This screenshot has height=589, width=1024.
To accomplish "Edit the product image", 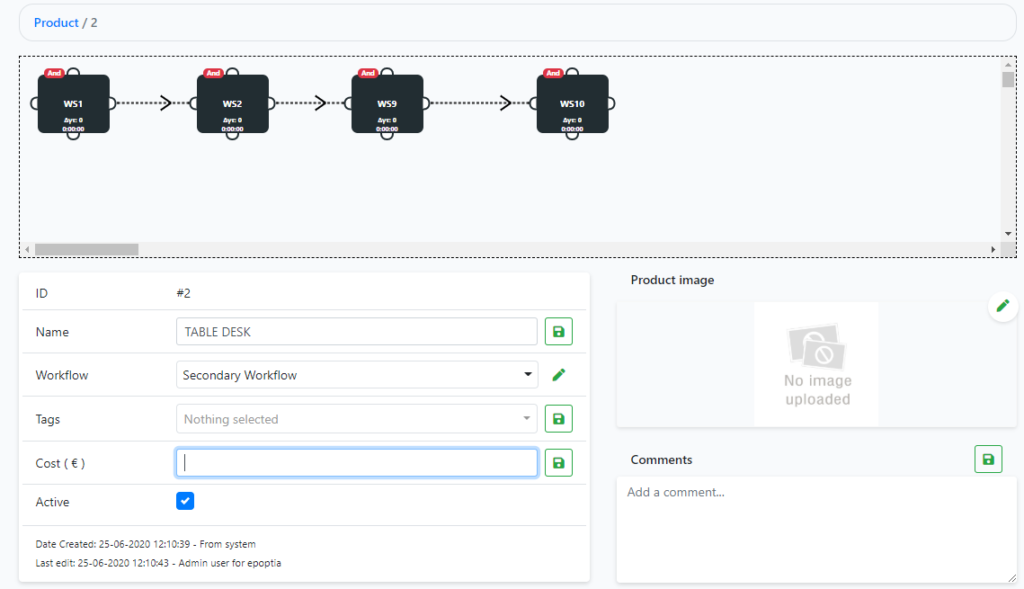I will (x=1003, y=307).
